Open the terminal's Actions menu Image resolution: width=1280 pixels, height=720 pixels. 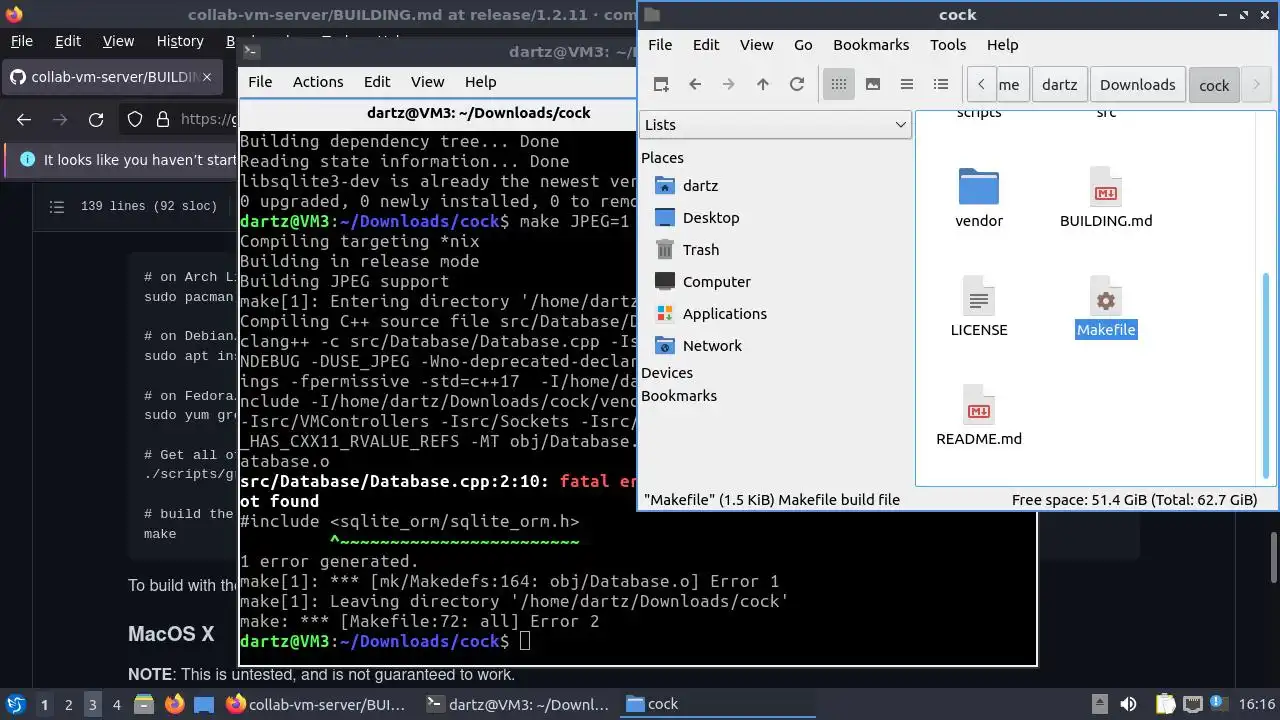point(318,82)
